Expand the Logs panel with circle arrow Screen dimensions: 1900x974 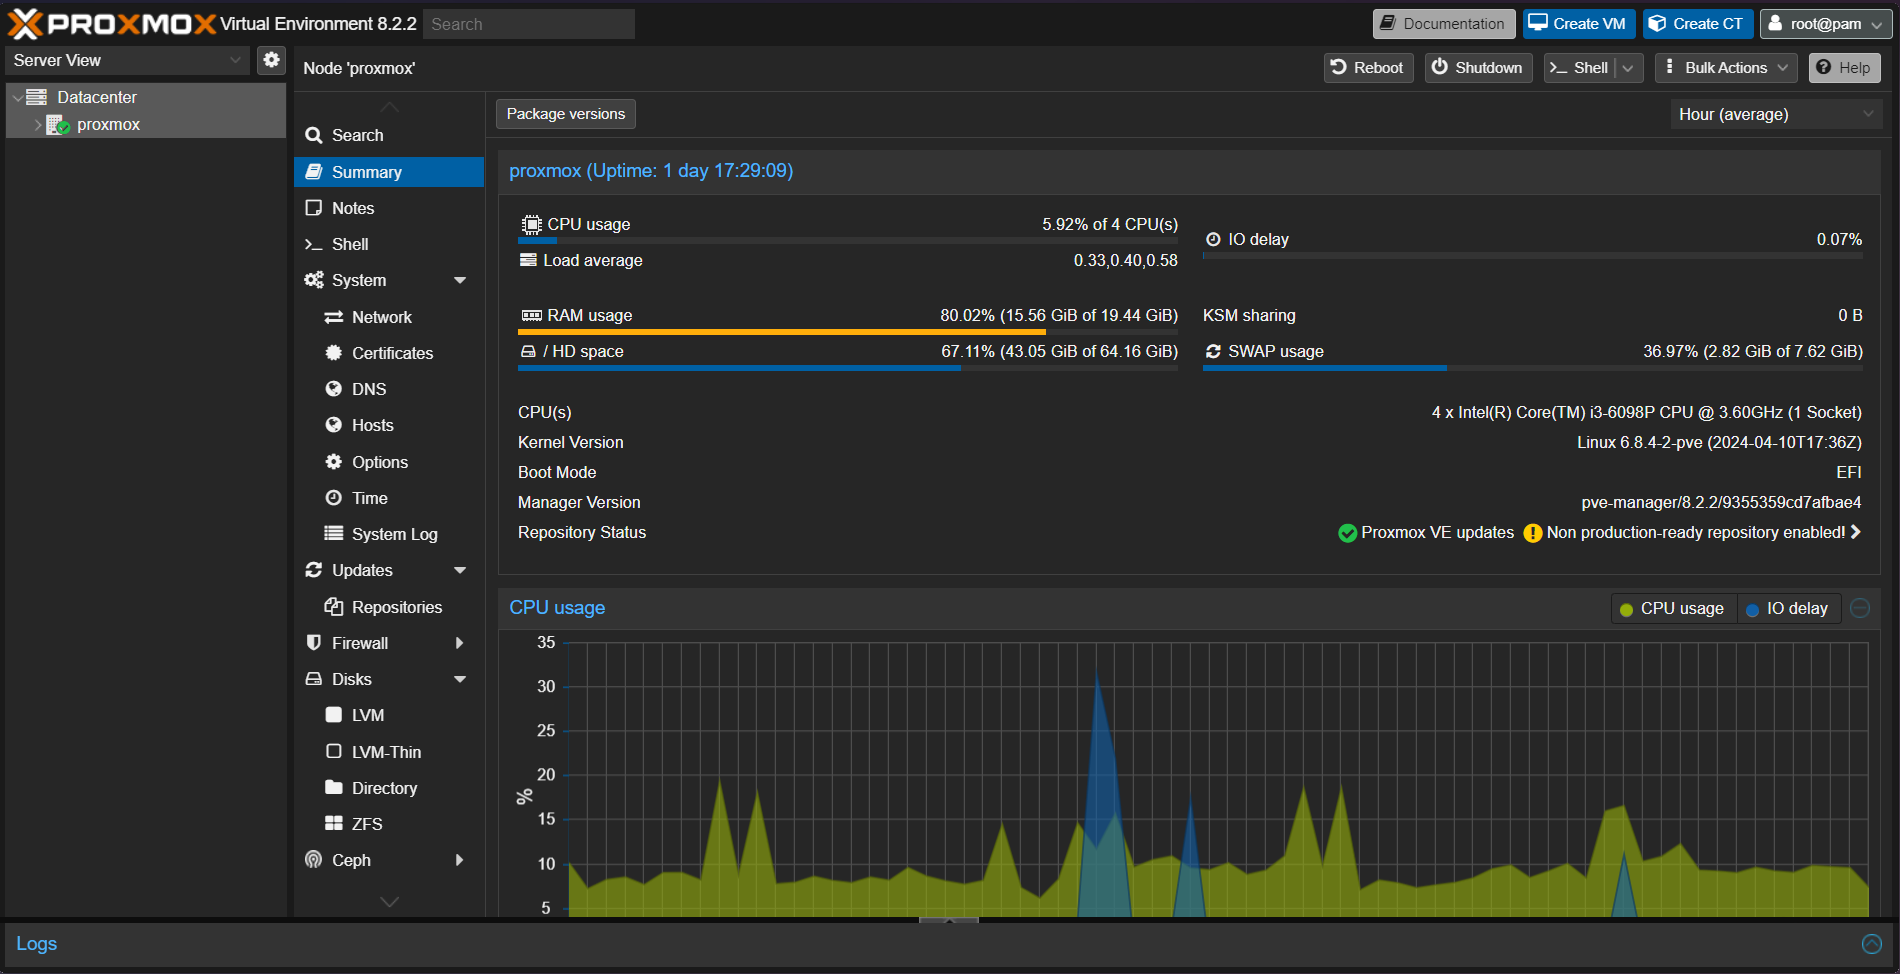pyautogui.click(x=1872, y=944)
